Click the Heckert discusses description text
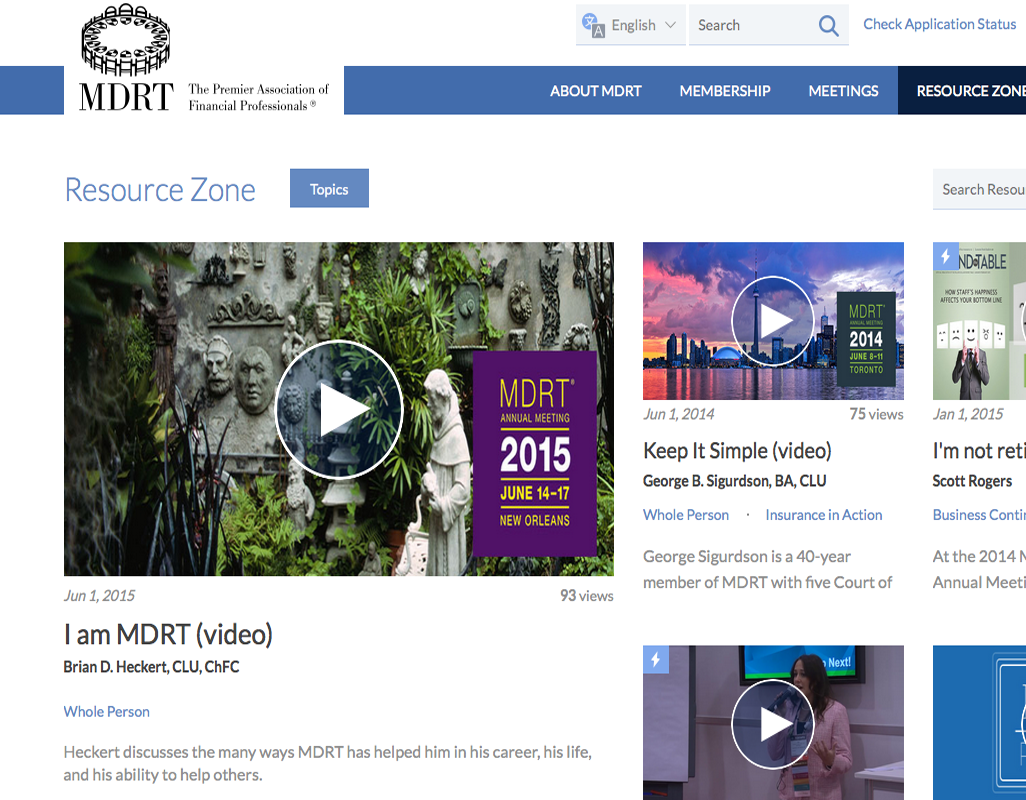The width and height of the screenshot is (1026, 800). [328, 763]
